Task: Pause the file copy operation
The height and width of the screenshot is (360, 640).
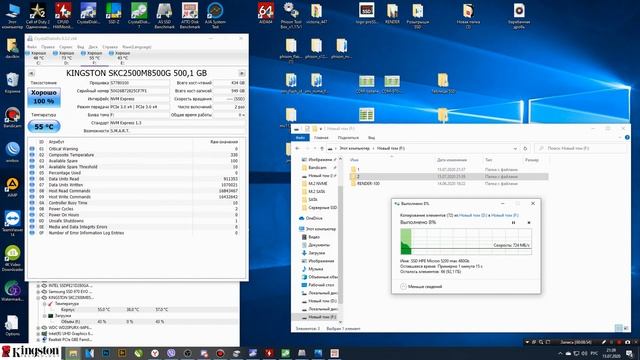Action: coord(513,222)
